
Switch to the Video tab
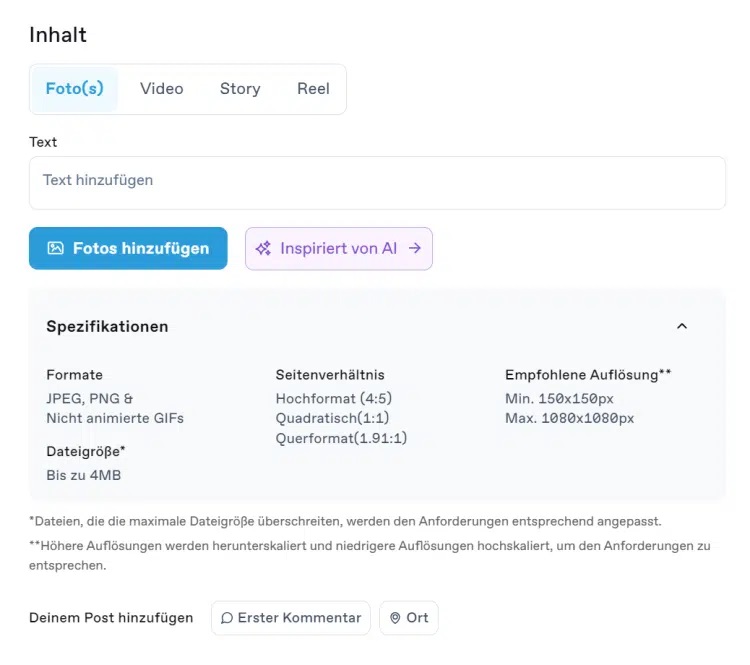pyautogui.click(x=161, y=89)
